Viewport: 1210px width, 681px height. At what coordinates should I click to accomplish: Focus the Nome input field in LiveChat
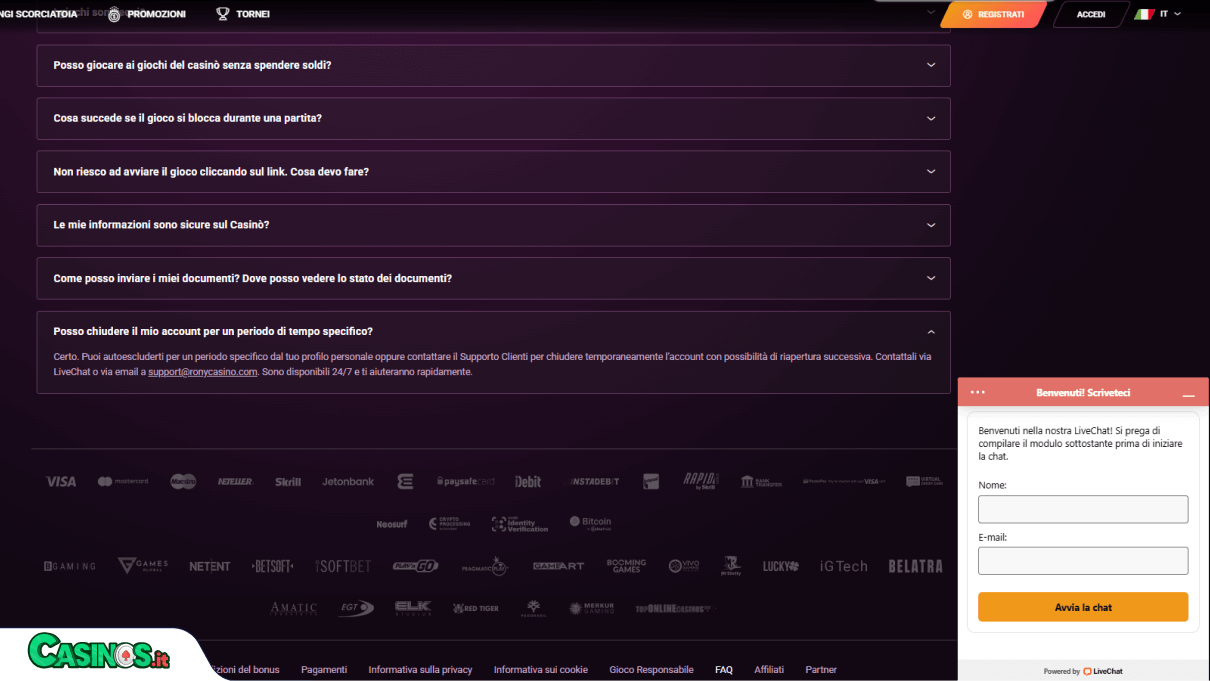coord(1083,509)
